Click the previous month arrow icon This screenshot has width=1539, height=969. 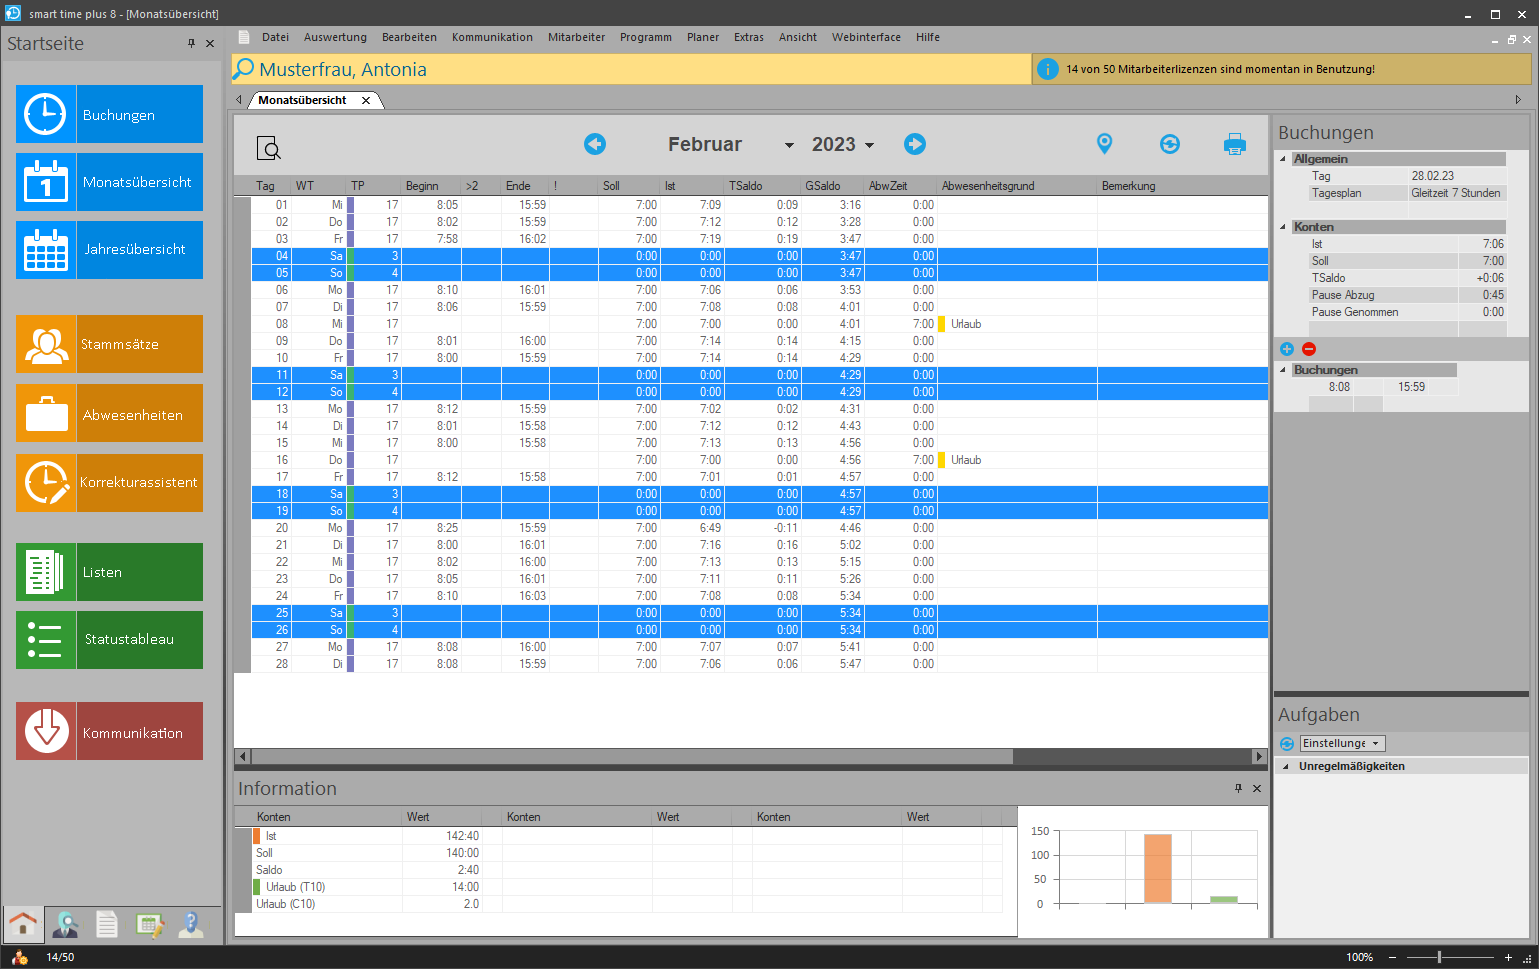[x=595, y=144]
